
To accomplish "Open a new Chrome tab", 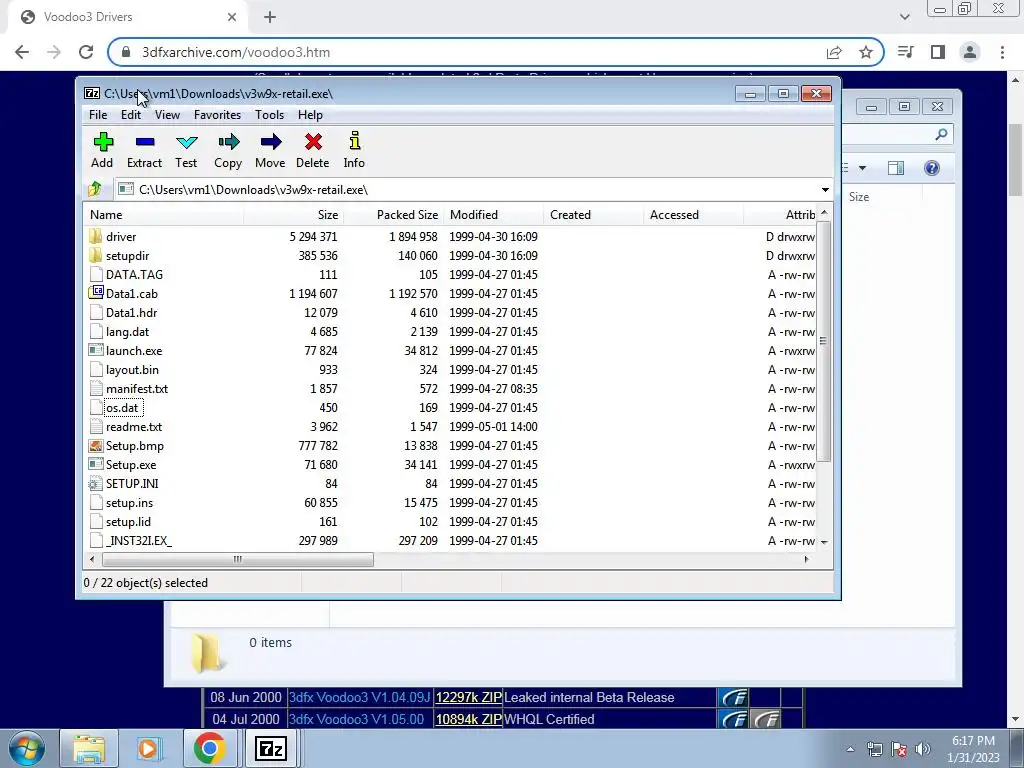I will point(270,17).
